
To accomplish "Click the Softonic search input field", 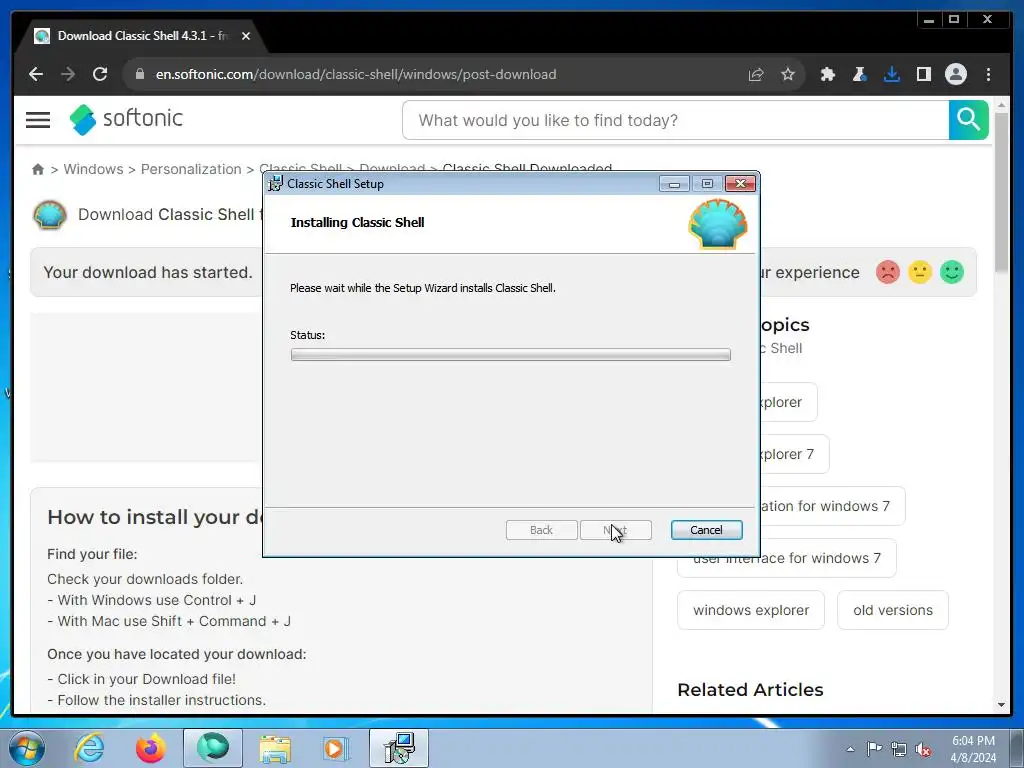I will point(676,120).
